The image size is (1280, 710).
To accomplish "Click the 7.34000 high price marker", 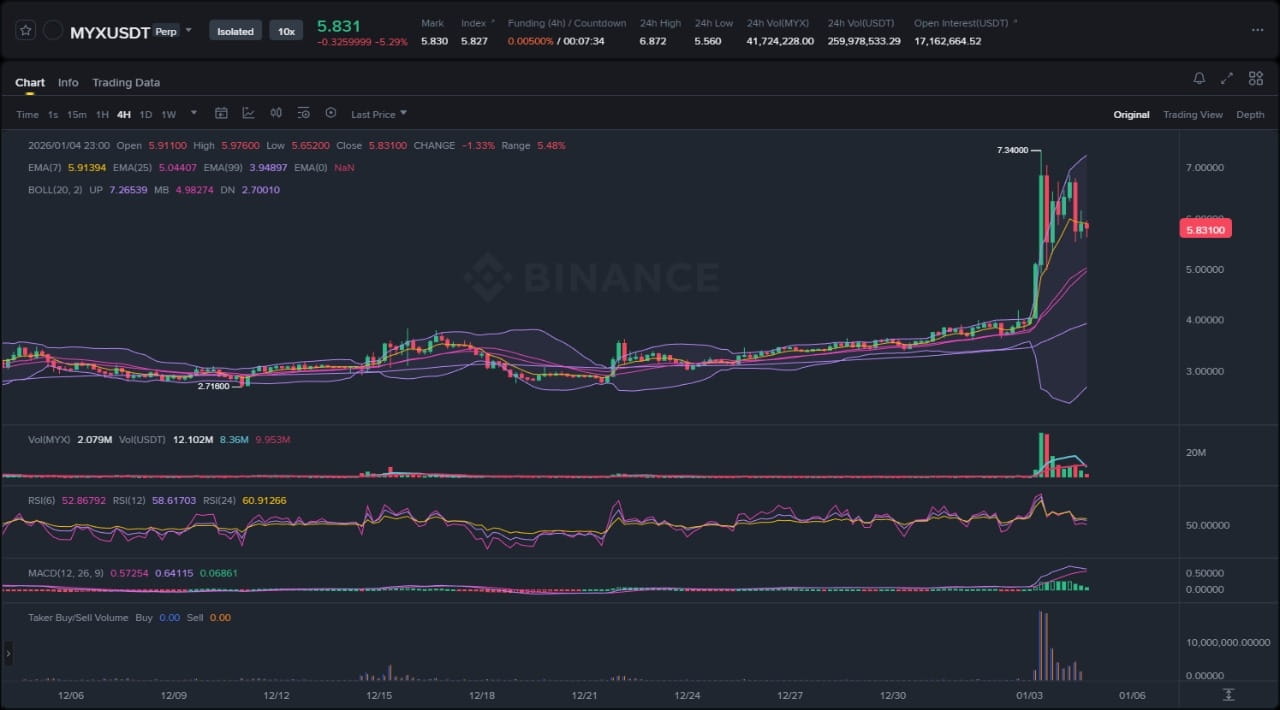I will click(1012, 150).
